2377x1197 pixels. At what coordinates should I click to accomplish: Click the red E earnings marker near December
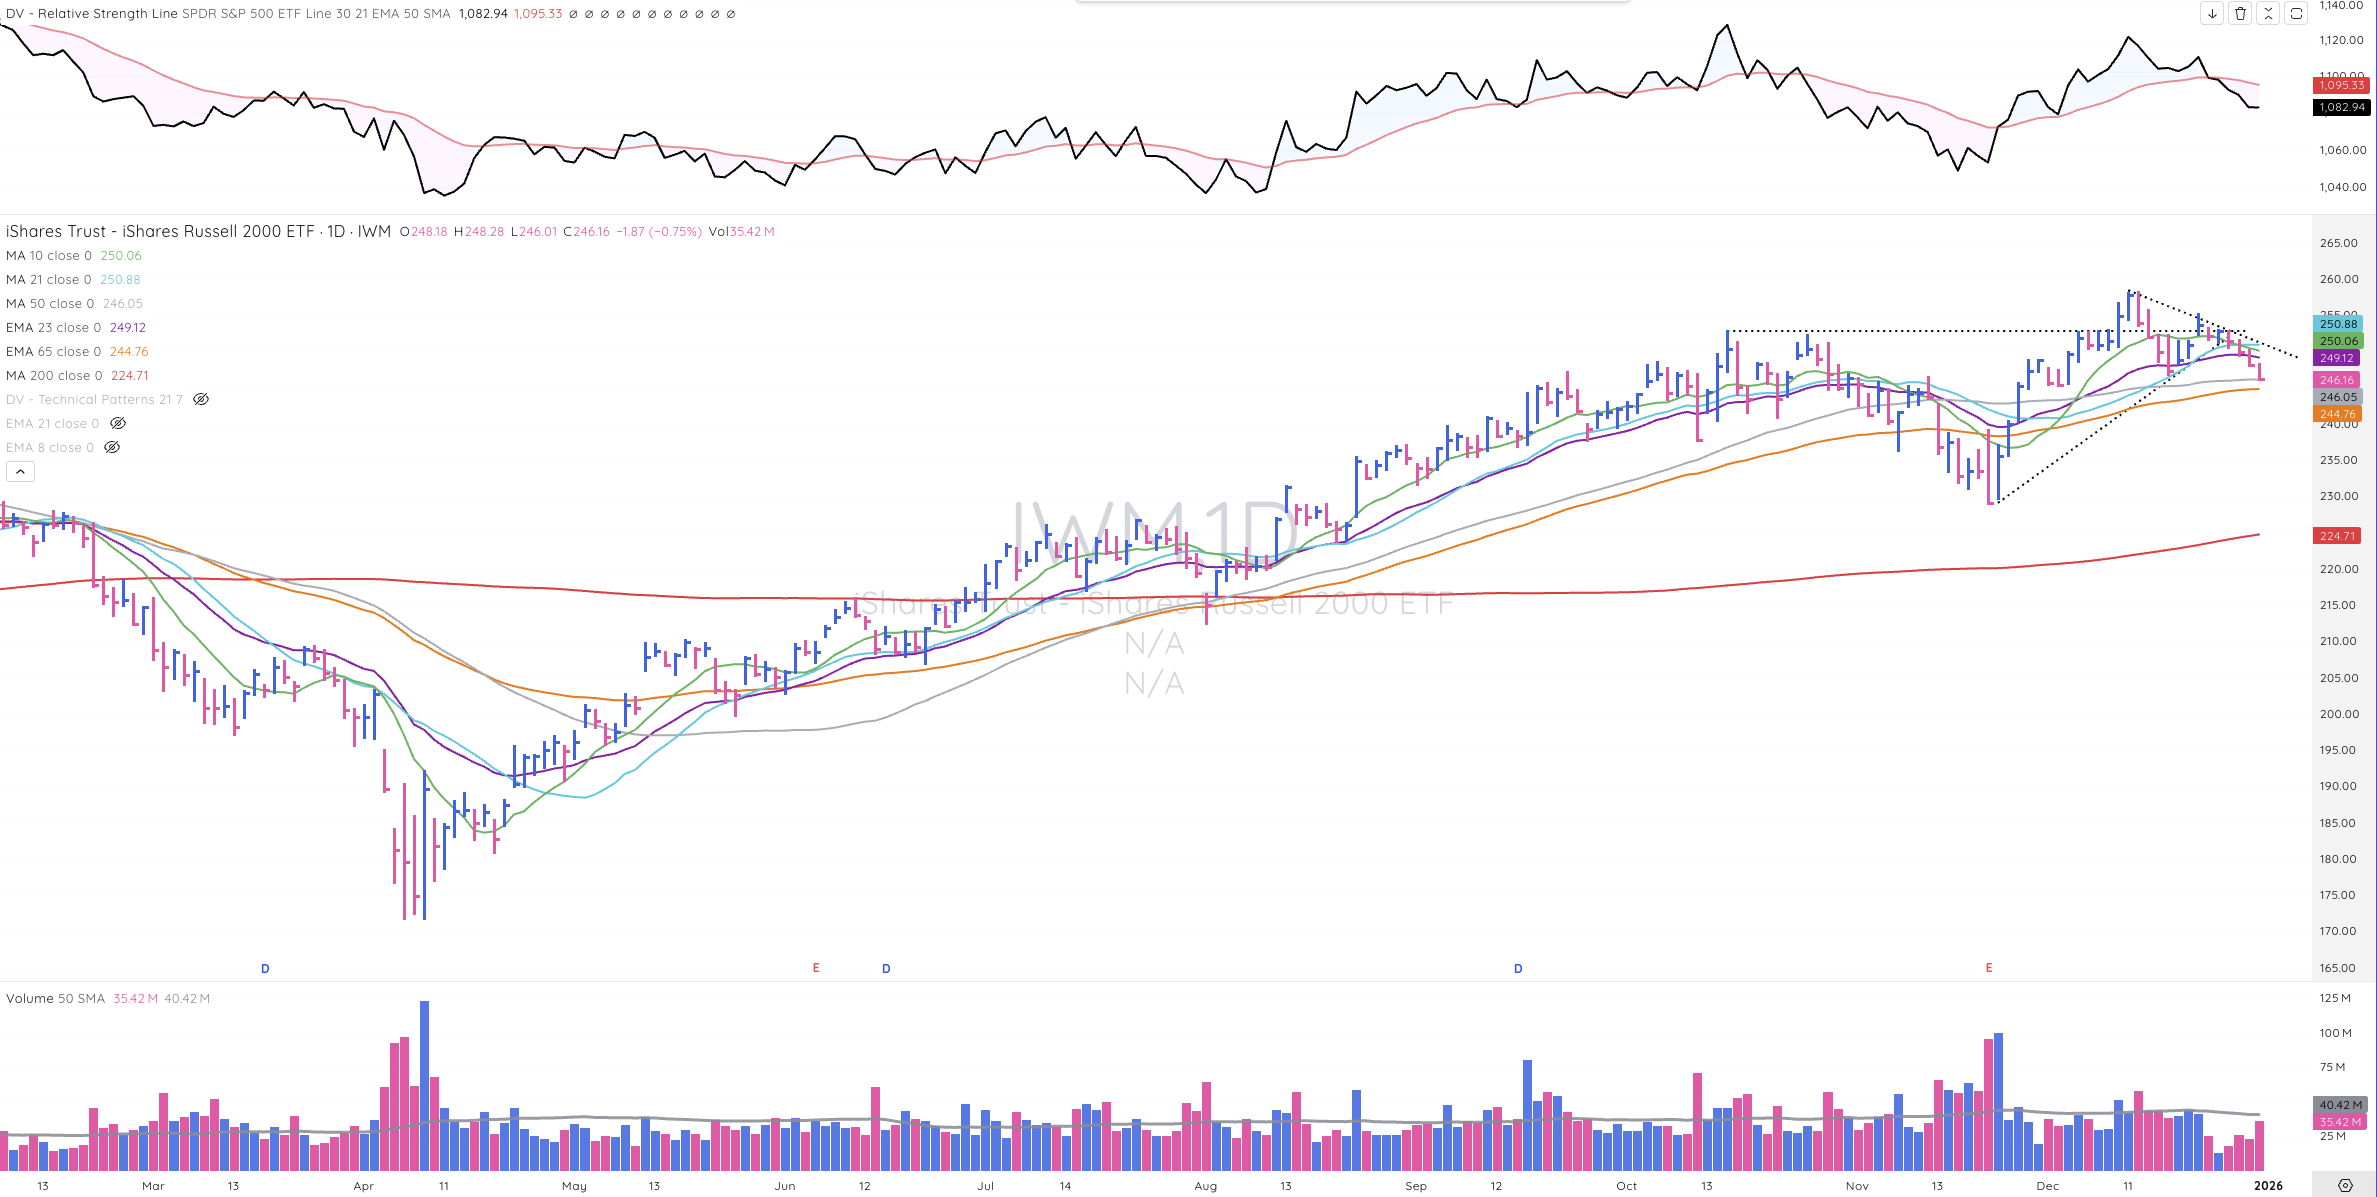[1989, 968]
